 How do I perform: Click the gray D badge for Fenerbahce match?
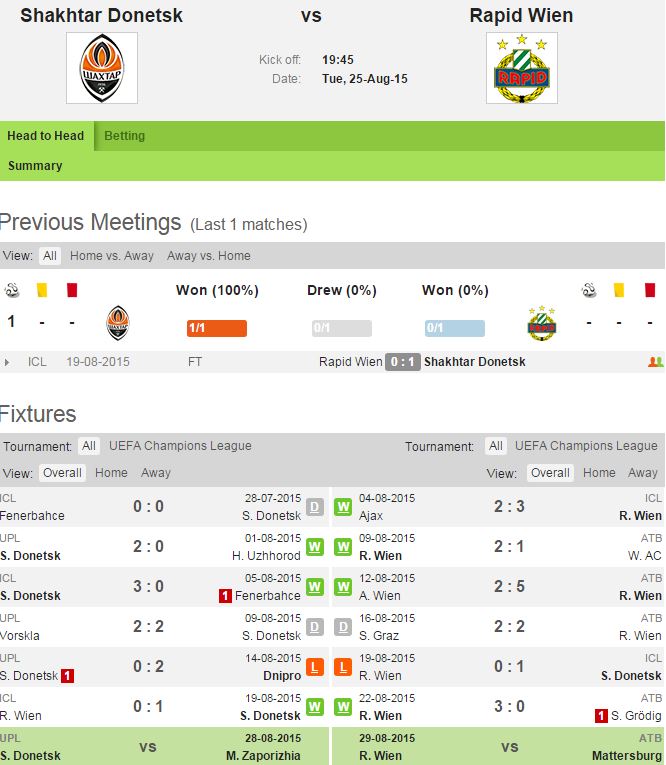coord(314,506)
